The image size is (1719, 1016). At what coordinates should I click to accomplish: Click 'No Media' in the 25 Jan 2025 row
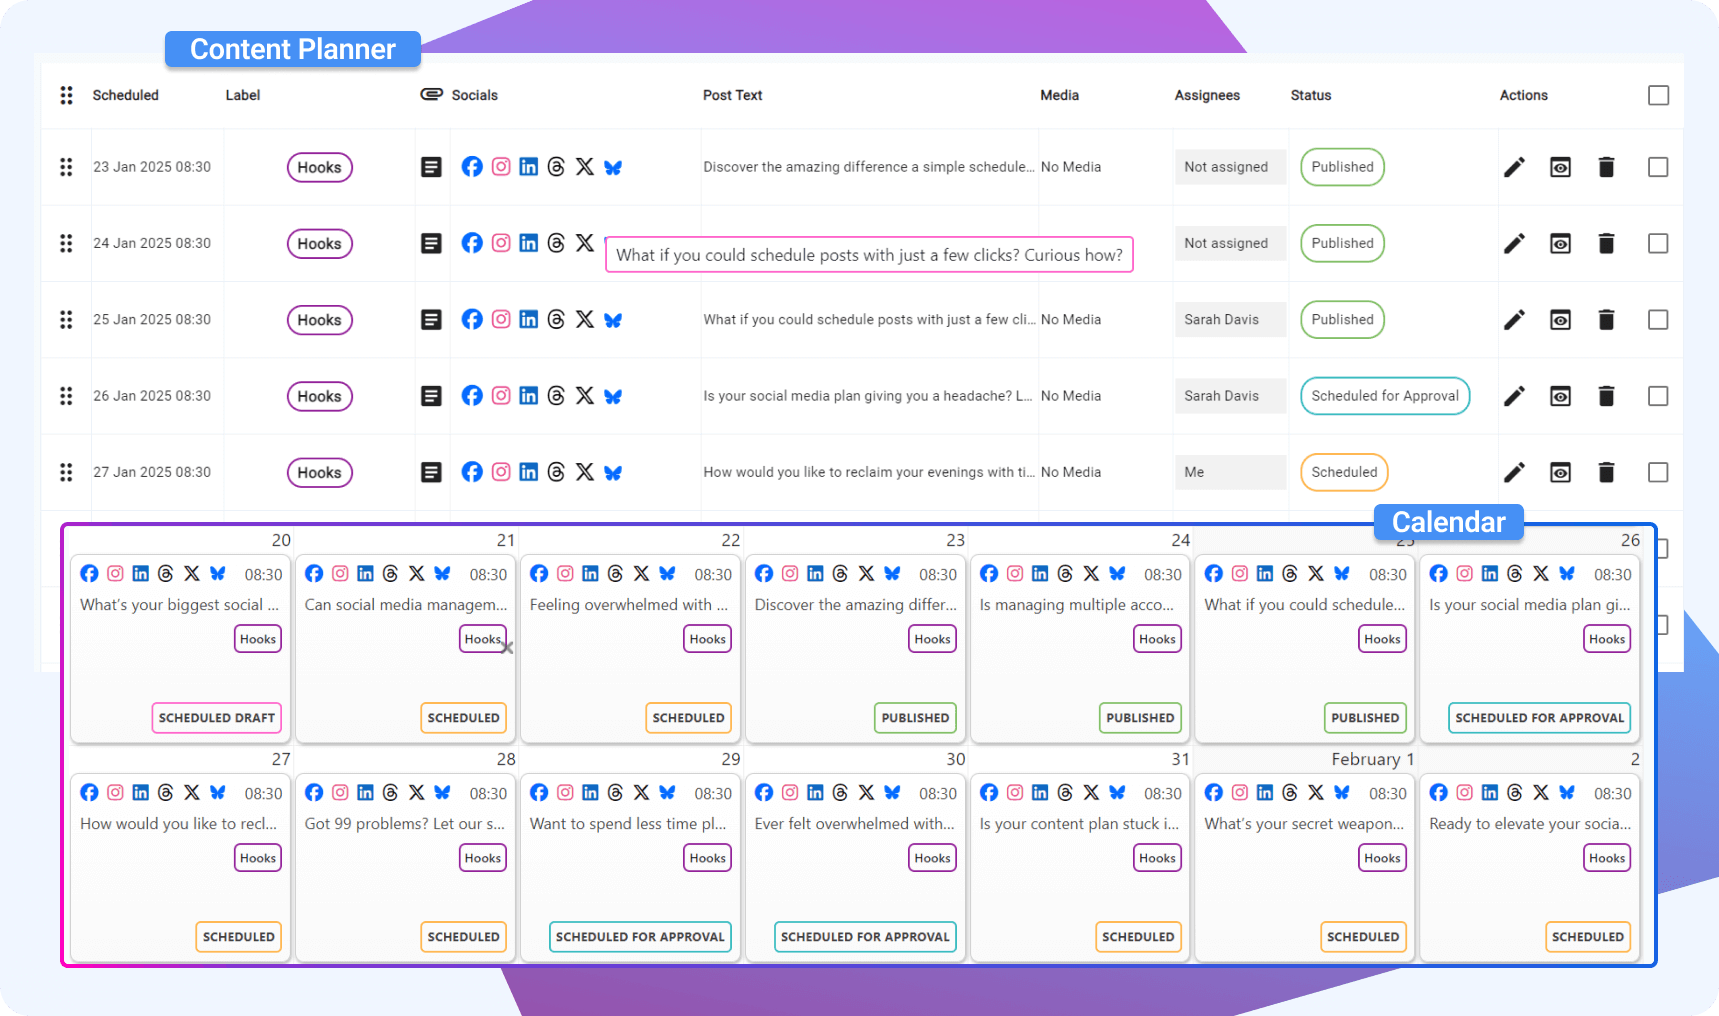coord(1070,320)
